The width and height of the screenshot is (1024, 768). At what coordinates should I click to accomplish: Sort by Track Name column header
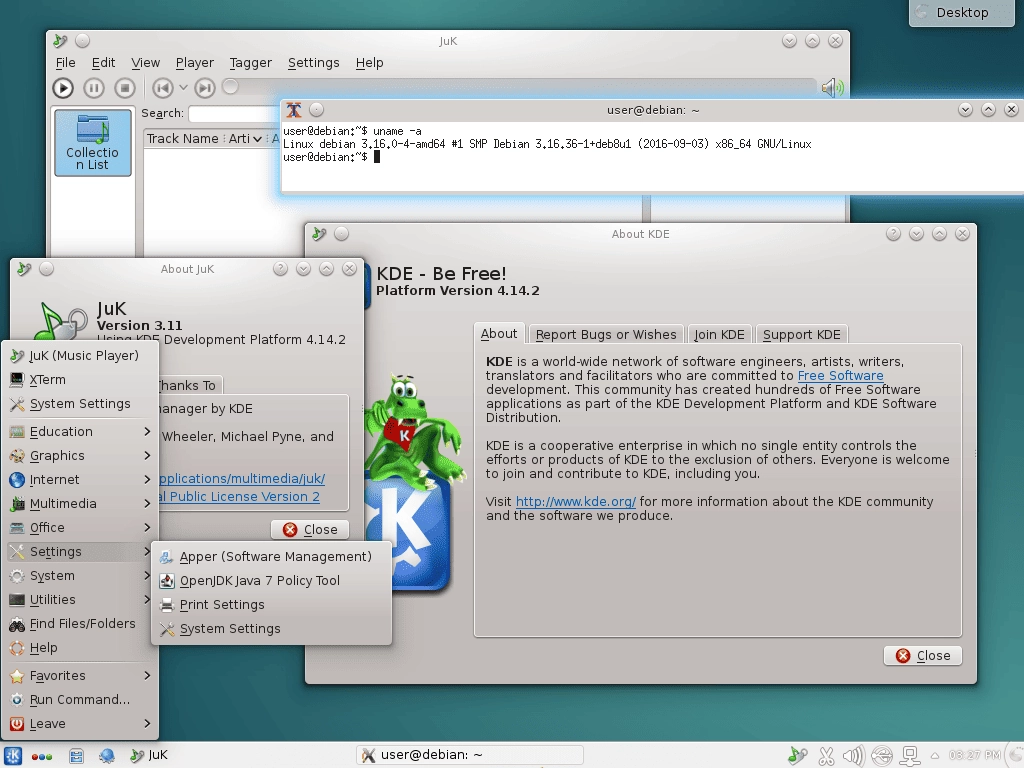182,138
